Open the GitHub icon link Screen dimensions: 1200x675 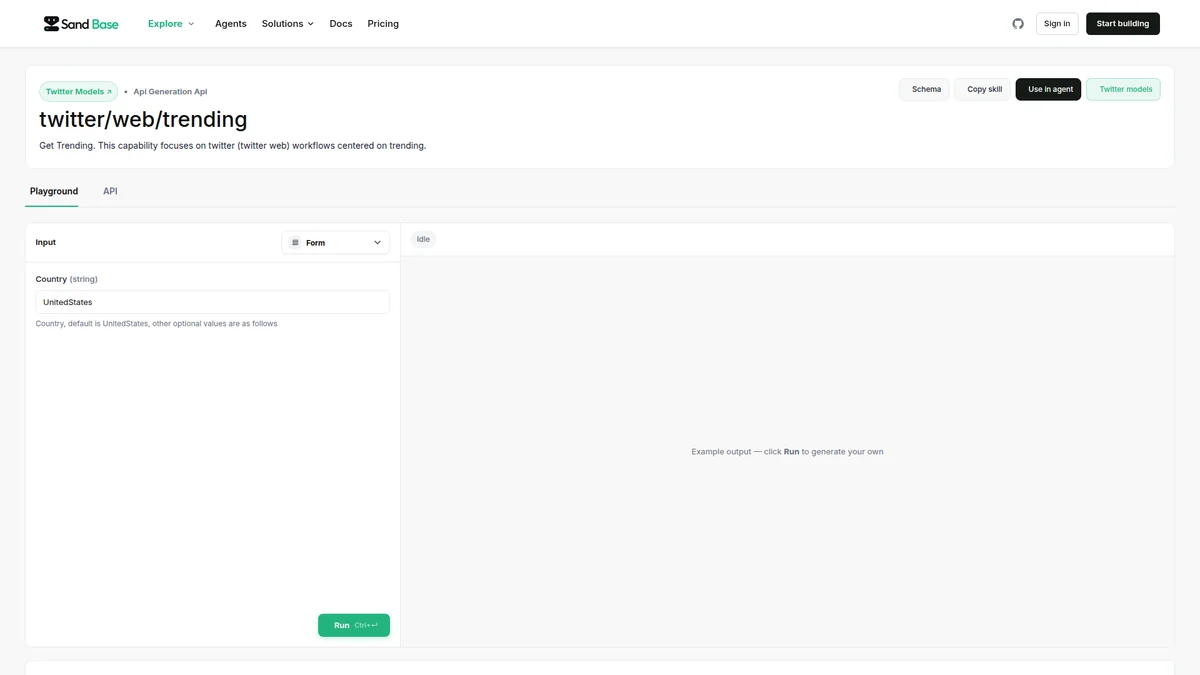(x=1018, y=23)
